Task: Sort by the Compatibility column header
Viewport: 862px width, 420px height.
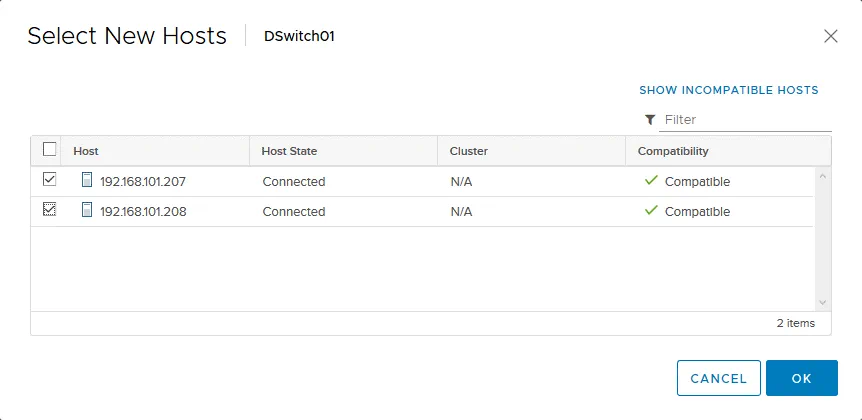Action: pyautogui.click(x=673, y=151)
